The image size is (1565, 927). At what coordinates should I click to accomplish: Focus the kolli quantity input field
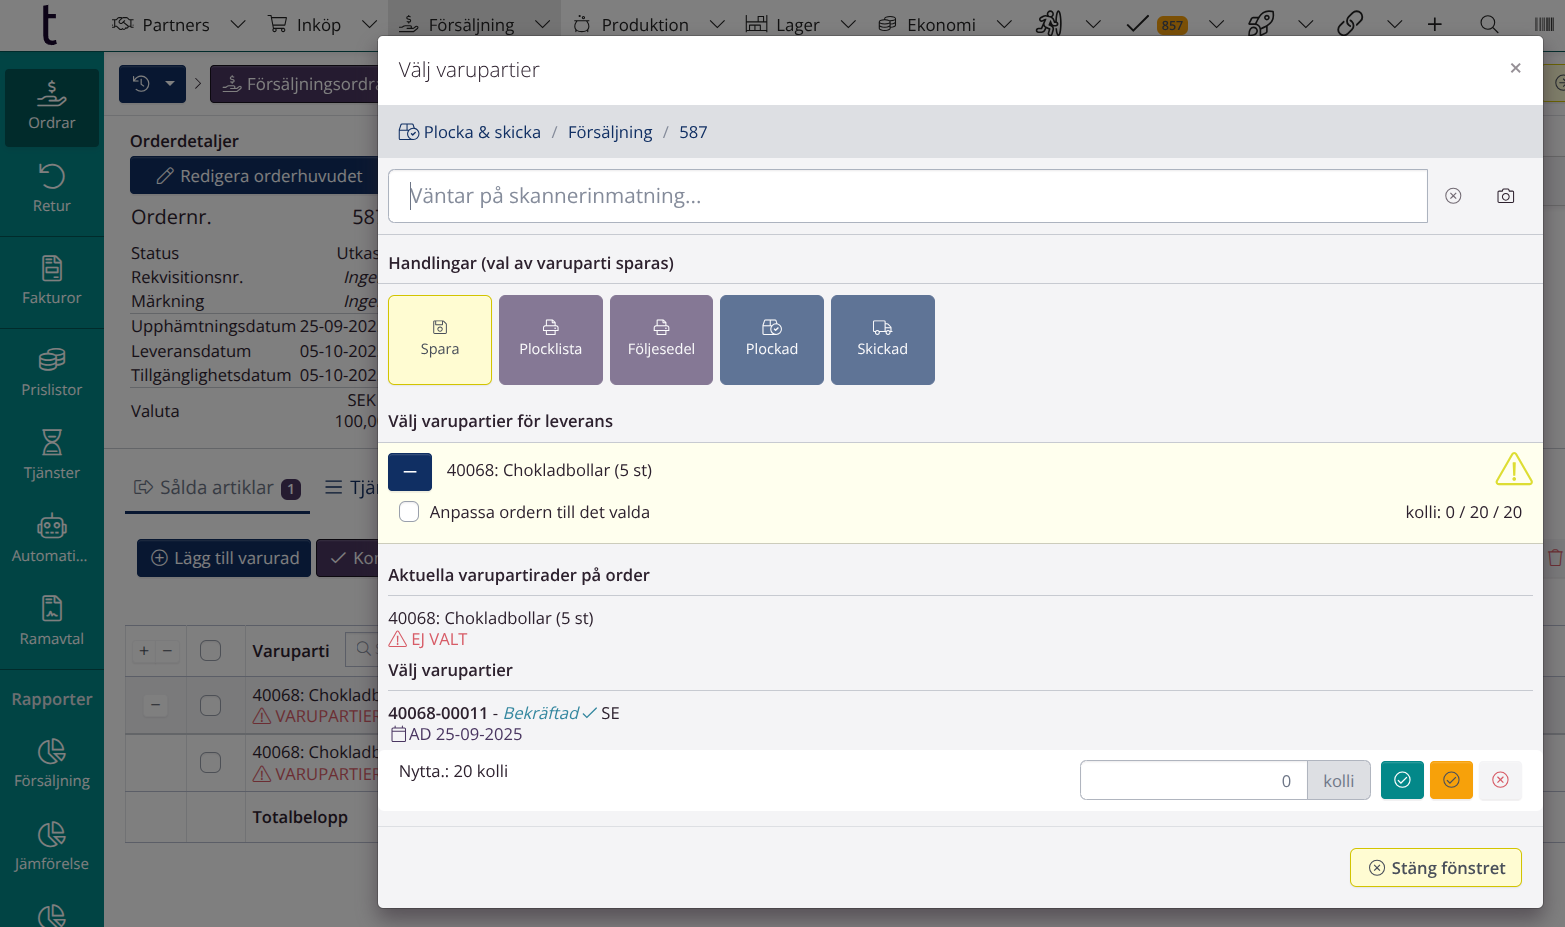point(1193,781)
